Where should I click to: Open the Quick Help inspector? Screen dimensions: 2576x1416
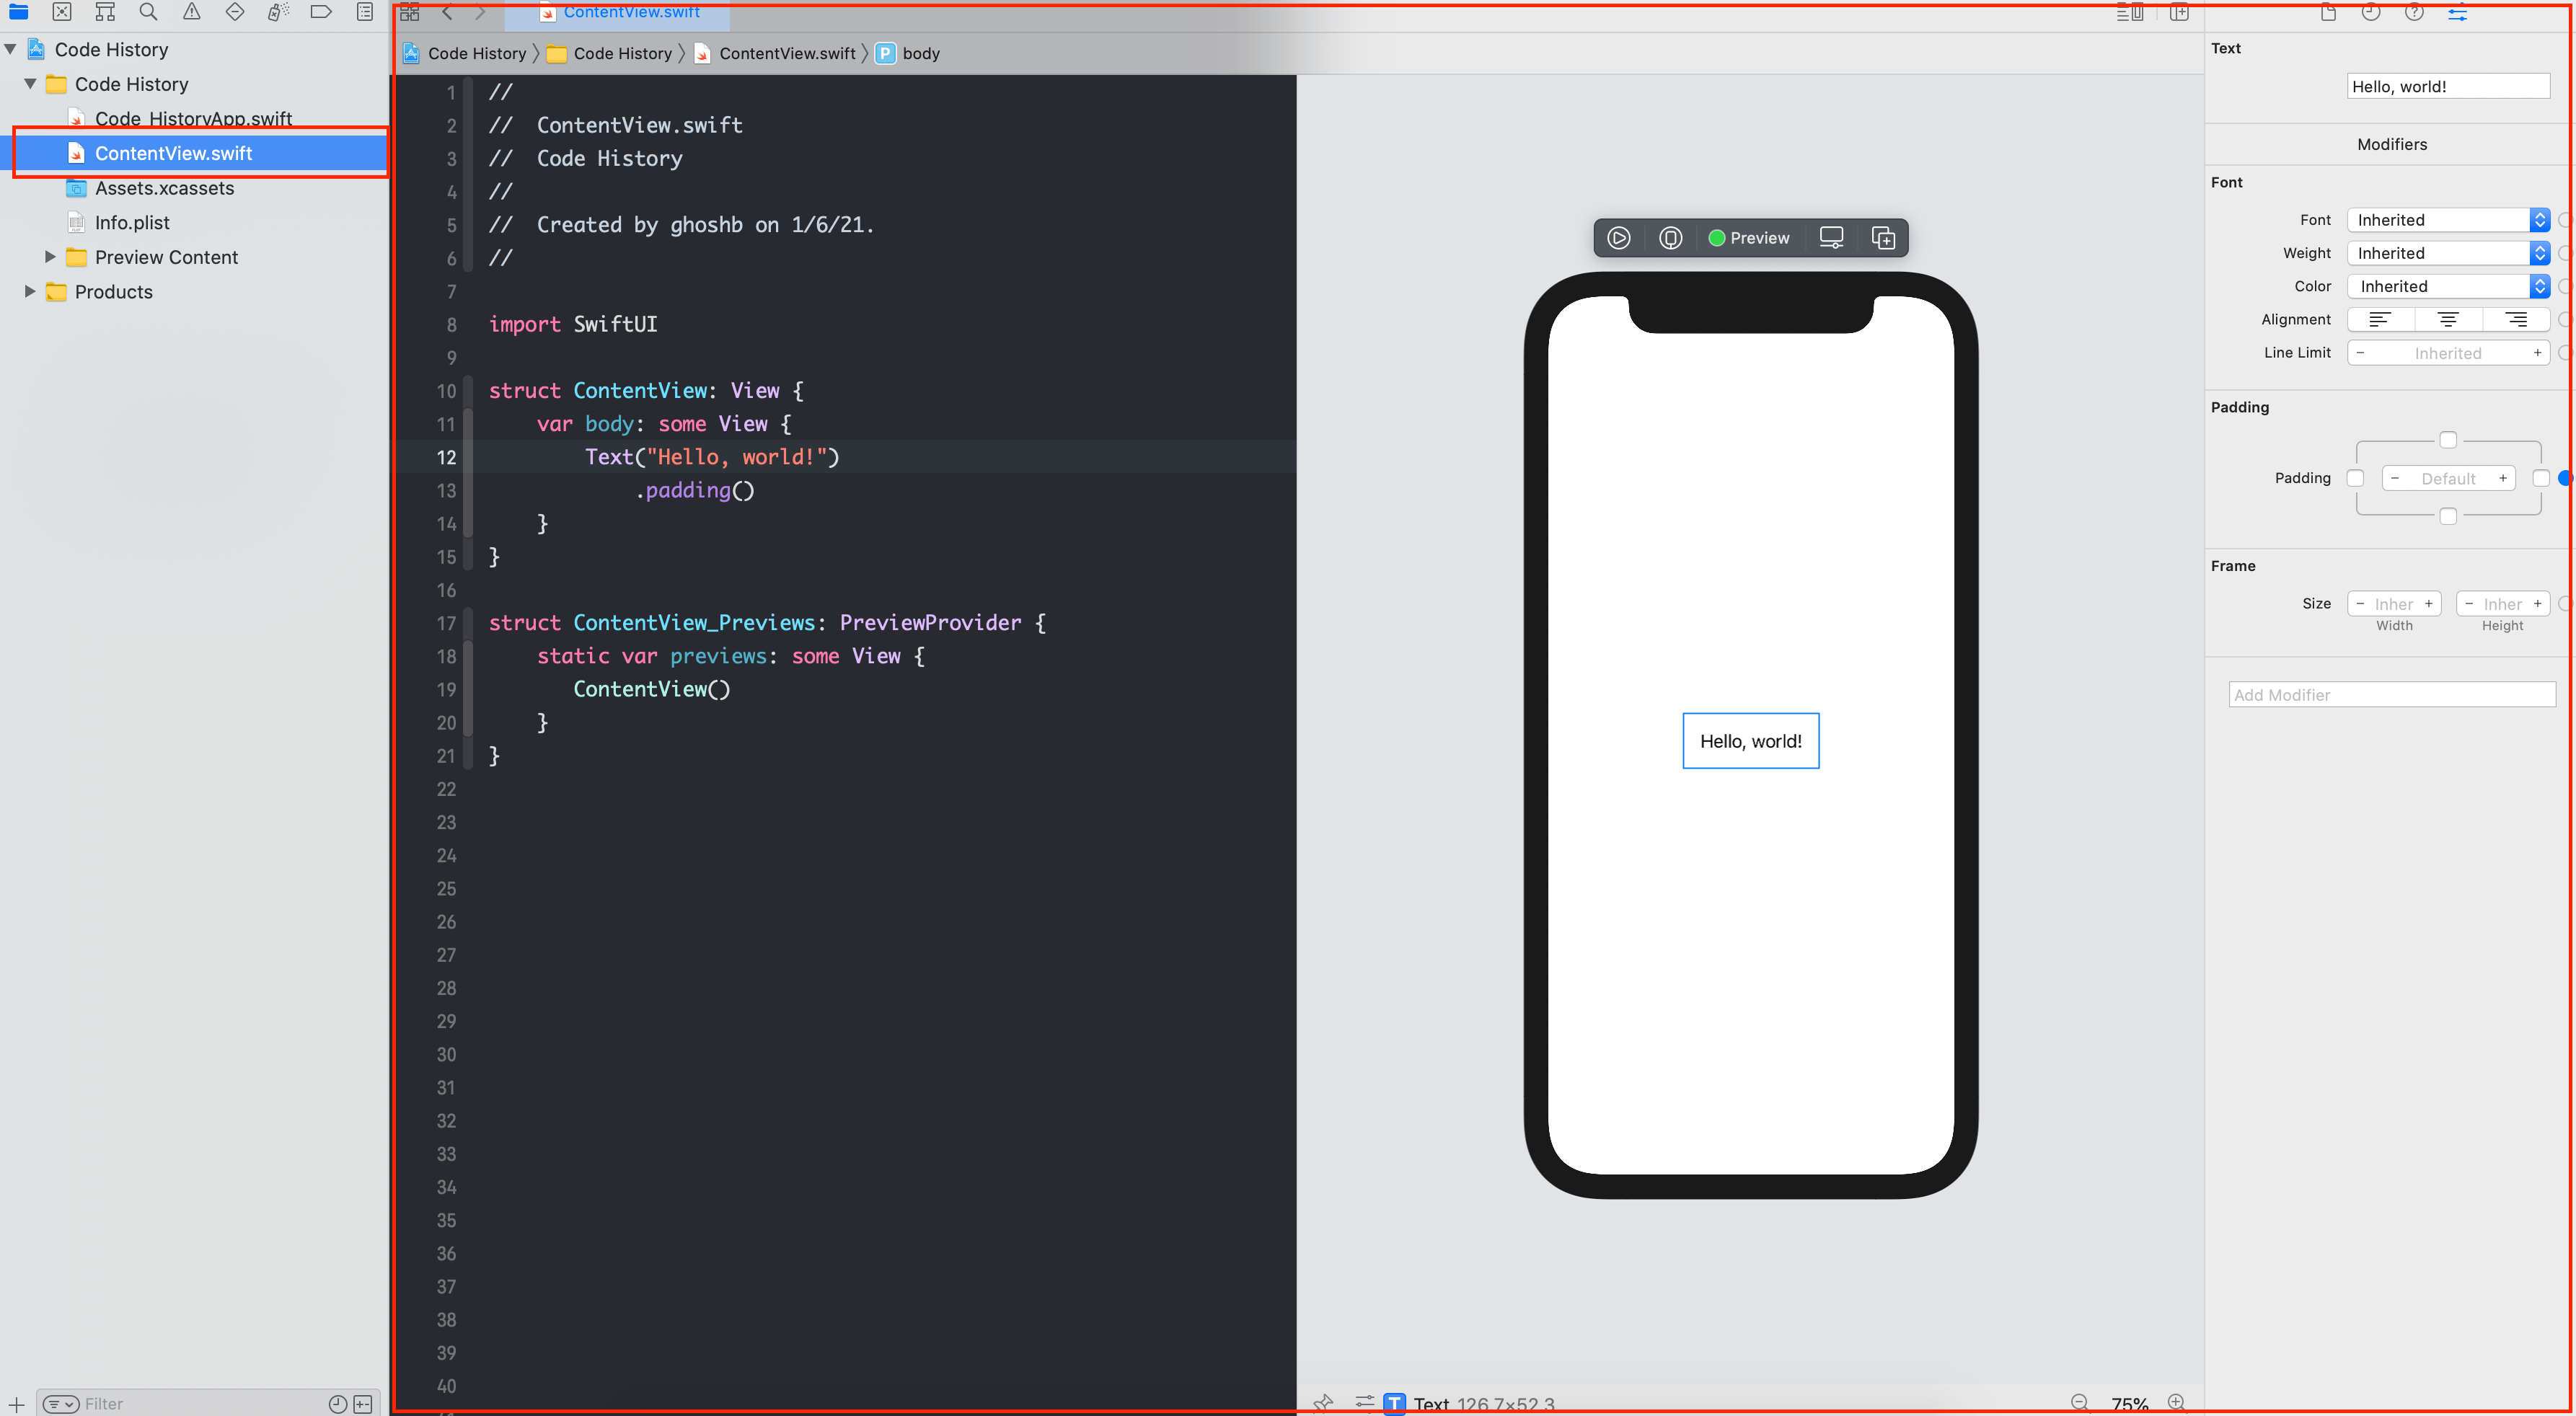2414,12
